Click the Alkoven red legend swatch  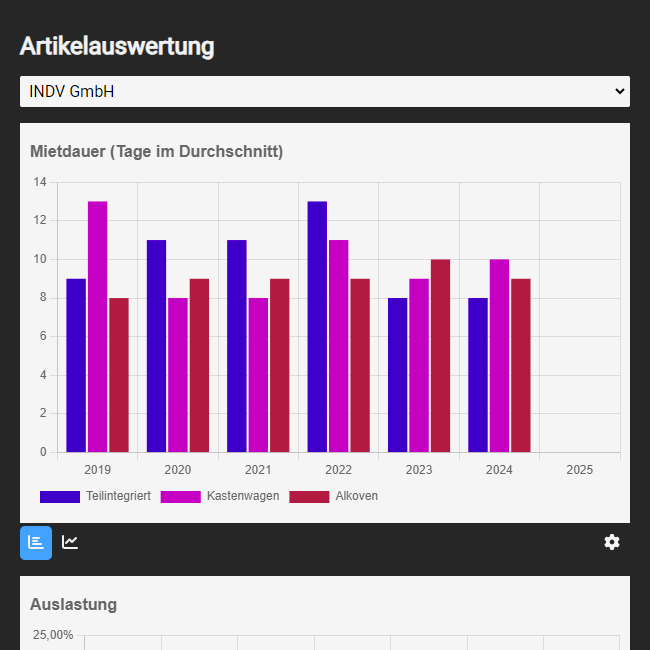[309, 497]
